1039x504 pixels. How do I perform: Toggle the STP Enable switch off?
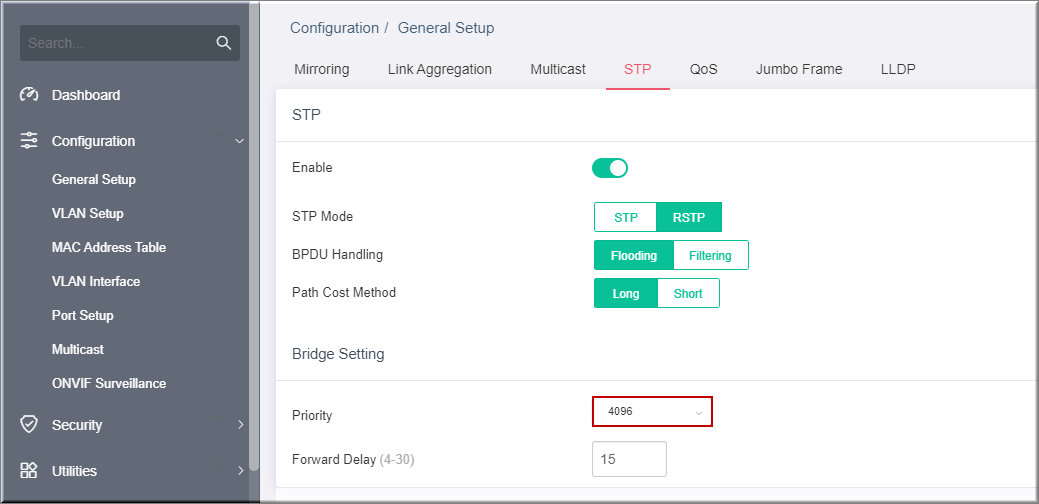[x=610, y=168]
